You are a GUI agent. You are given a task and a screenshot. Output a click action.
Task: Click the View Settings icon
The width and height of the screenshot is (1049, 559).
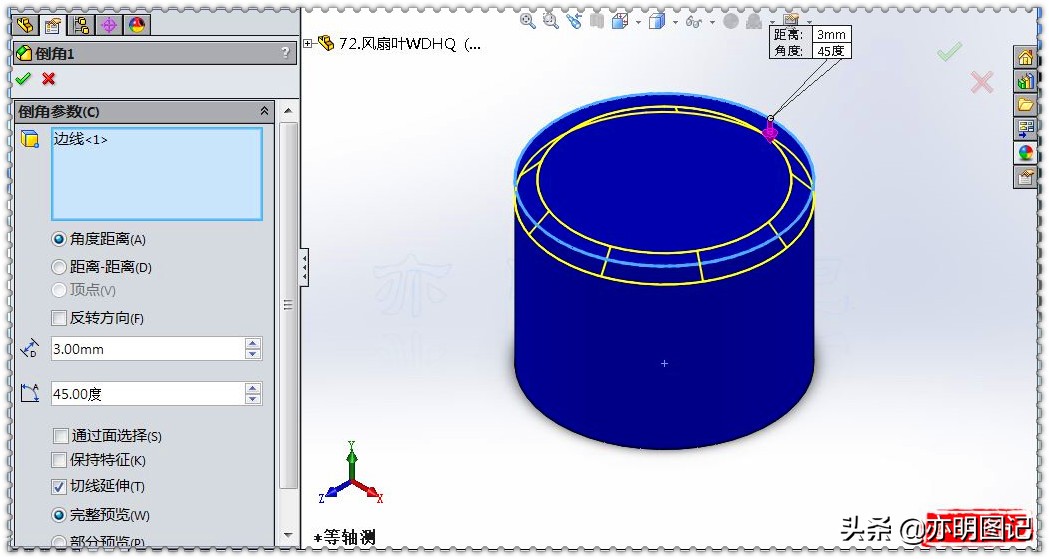tap(791, 19)
